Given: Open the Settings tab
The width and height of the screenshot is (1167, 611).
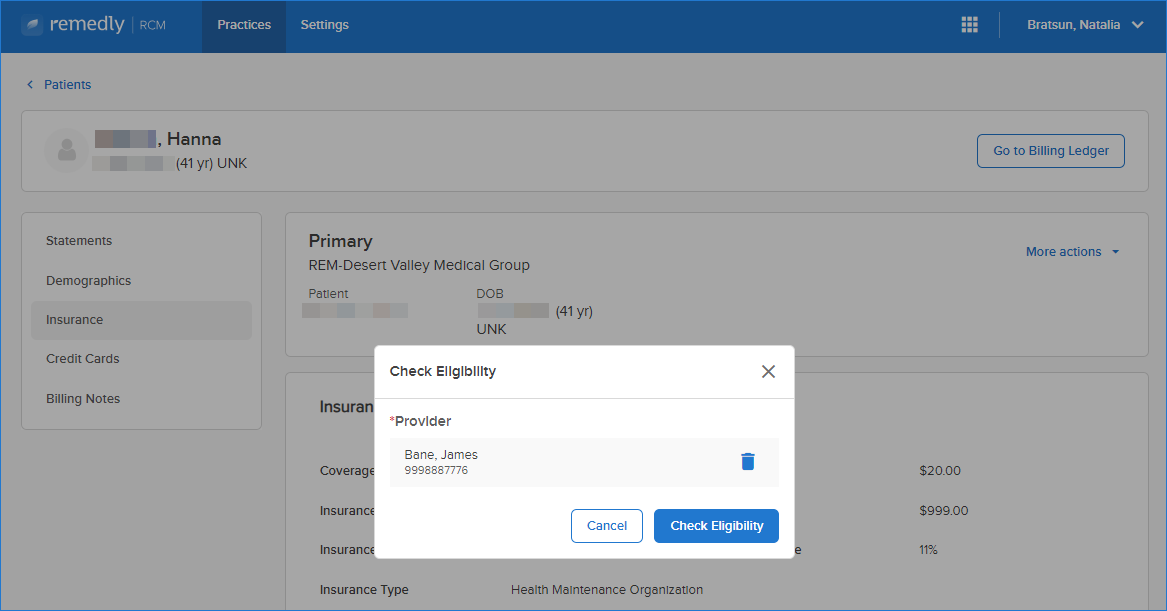Looking at the screenshot, I should [324, 26].
